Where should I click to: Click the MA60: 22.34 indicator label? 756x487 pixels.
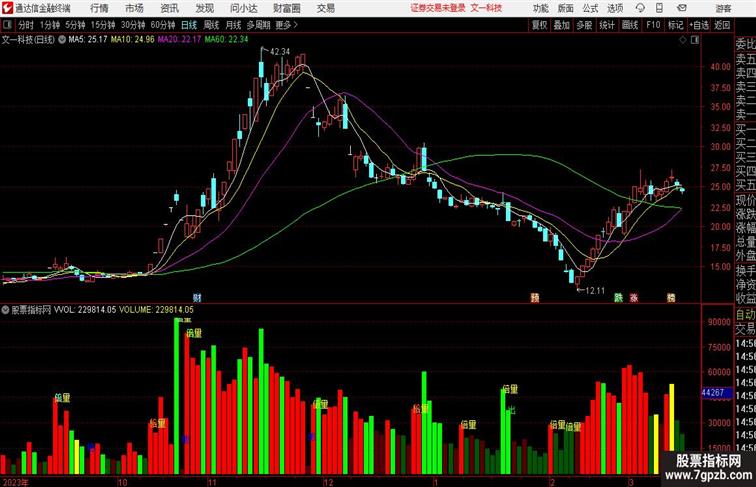pos(226,40)
